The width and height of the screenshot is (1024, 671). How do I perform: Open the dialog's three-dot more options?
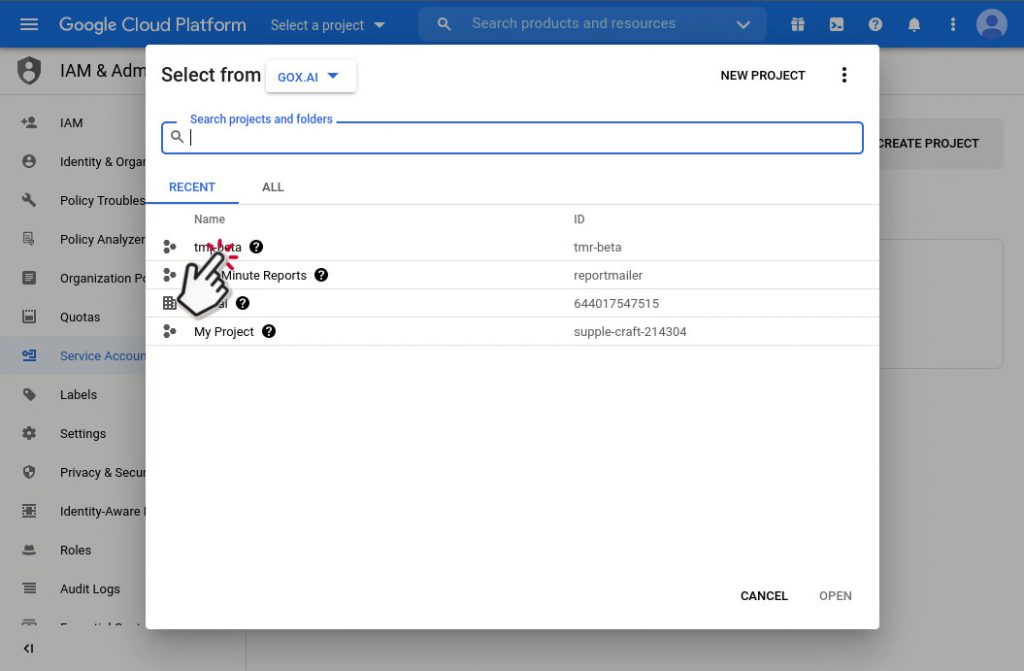tap(844, 75)
